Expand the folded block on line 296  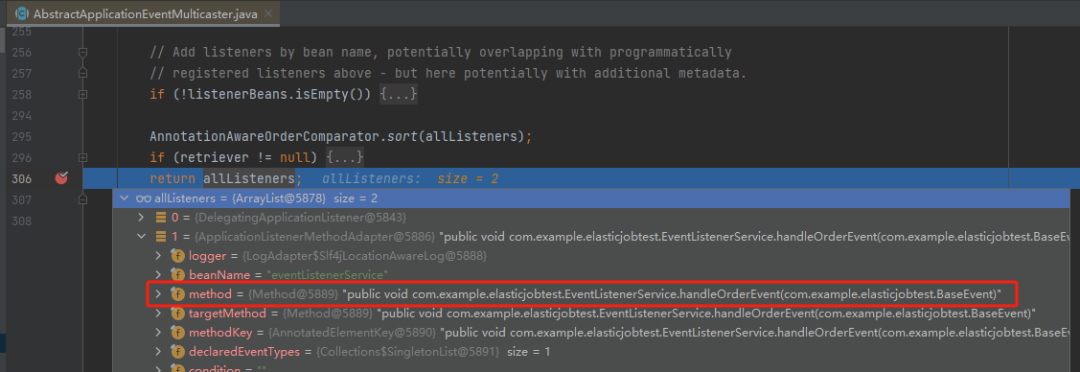click(345, 157)
